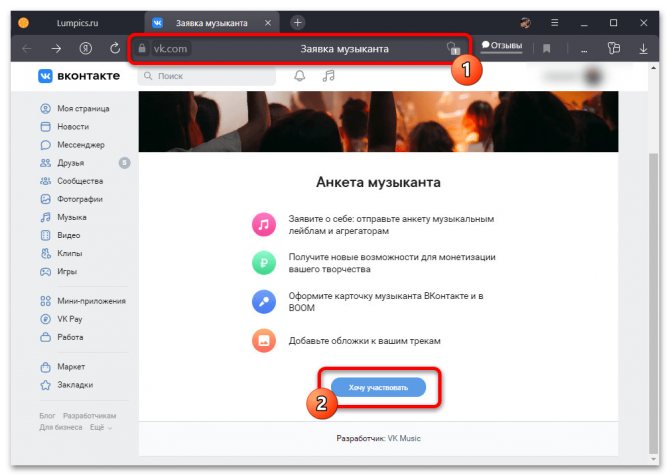Open Мессенджер in sidebar

(72, 145)
